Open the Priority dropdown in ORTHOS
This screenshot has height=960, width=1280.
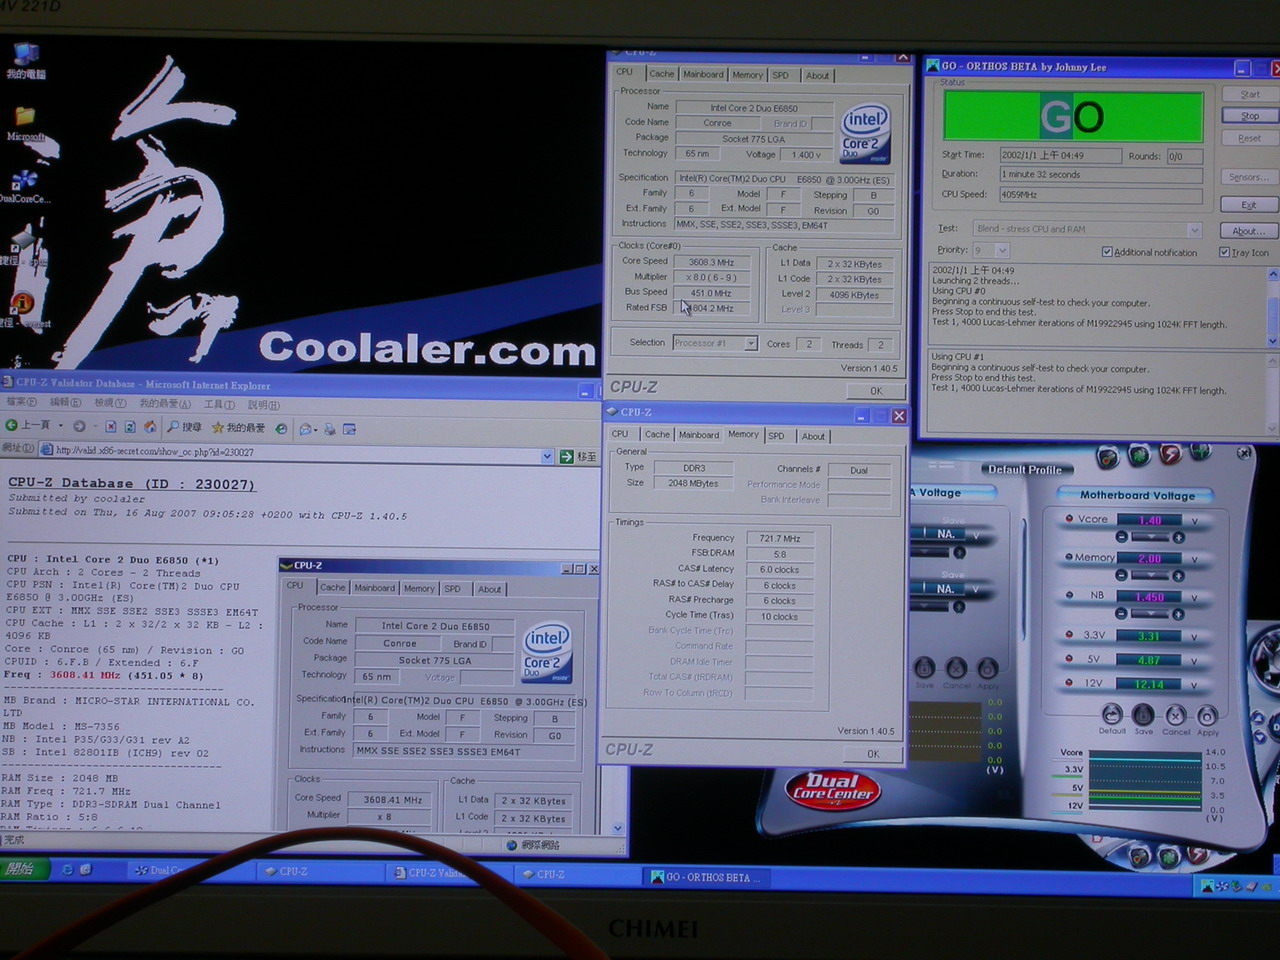(1002, 250)
